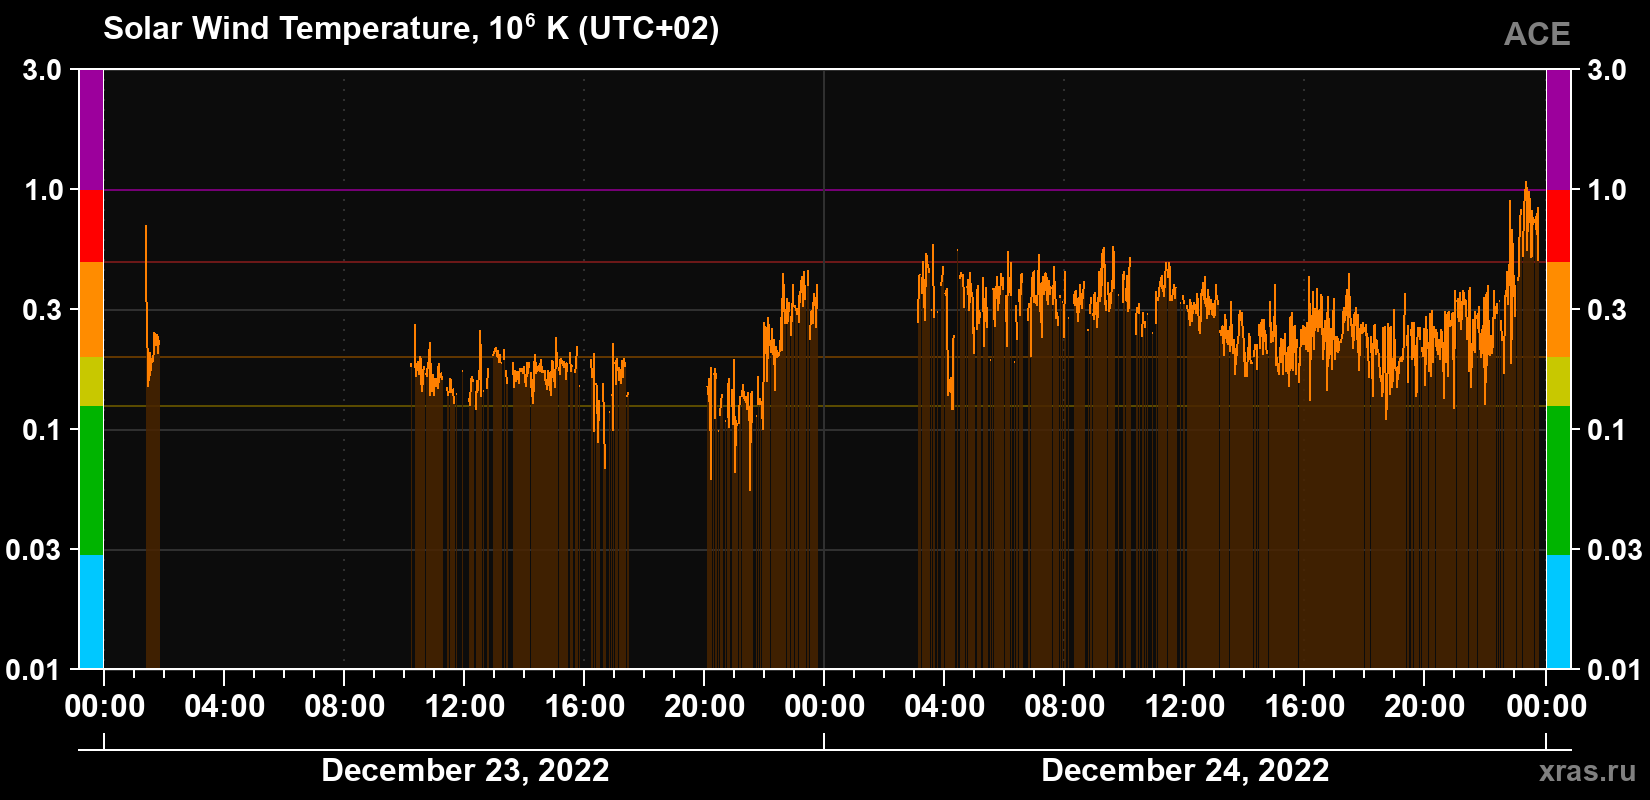
Task: Click the green segment of the left color scale
Action: [91, 480]
